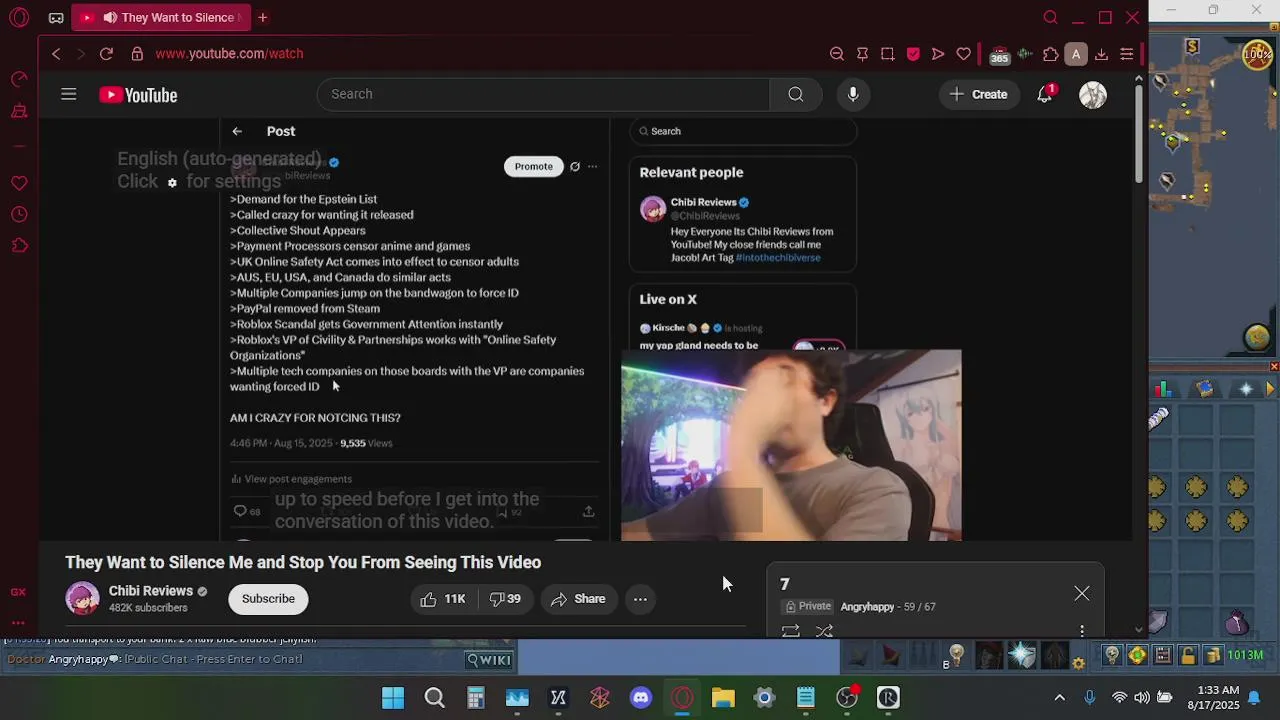The height and width of the screenshot is (720, 1280).
Task: Open the Calculator app in taskbar
Action: click(x=476, y=698)
